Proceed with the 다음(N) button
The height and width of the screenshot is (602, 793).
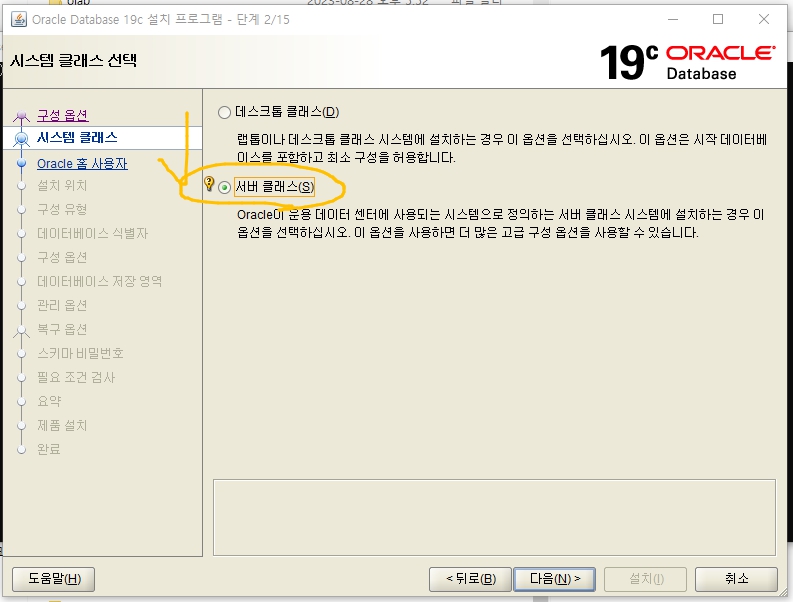(554, 579)
